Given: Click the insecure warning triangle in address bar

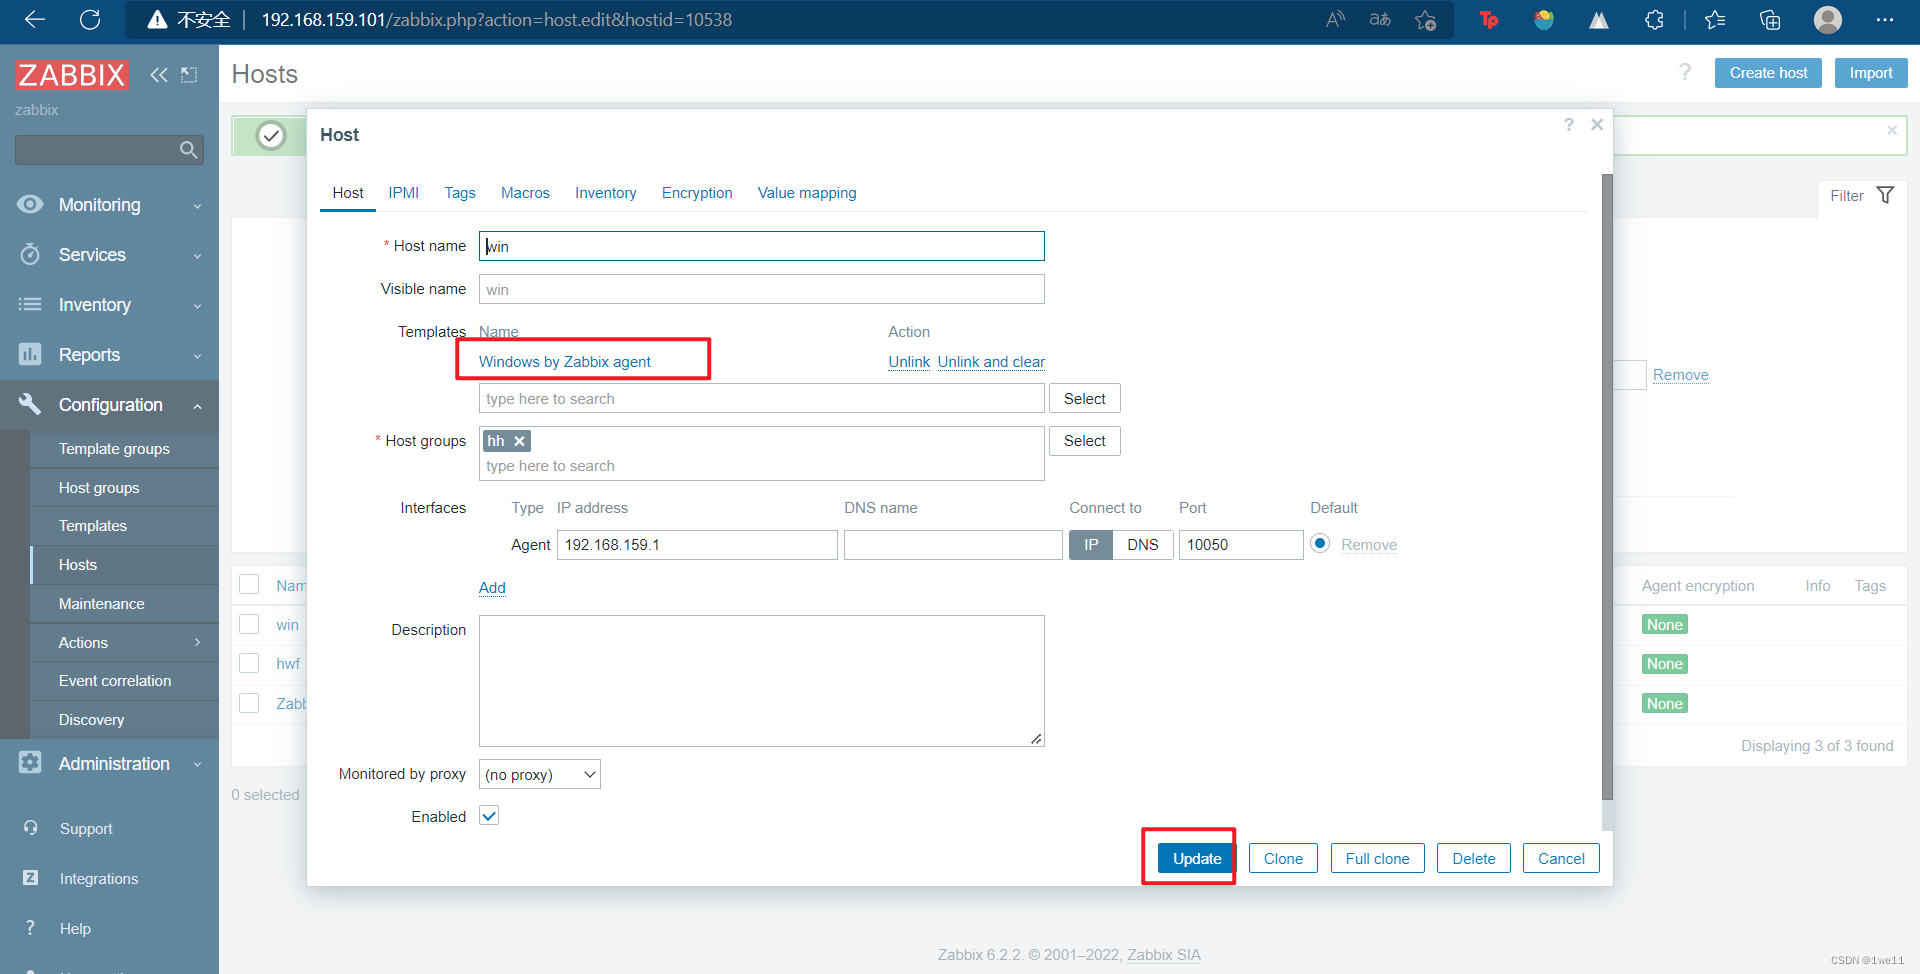Looking at the screenshot, I should click(x=157, y=20).
